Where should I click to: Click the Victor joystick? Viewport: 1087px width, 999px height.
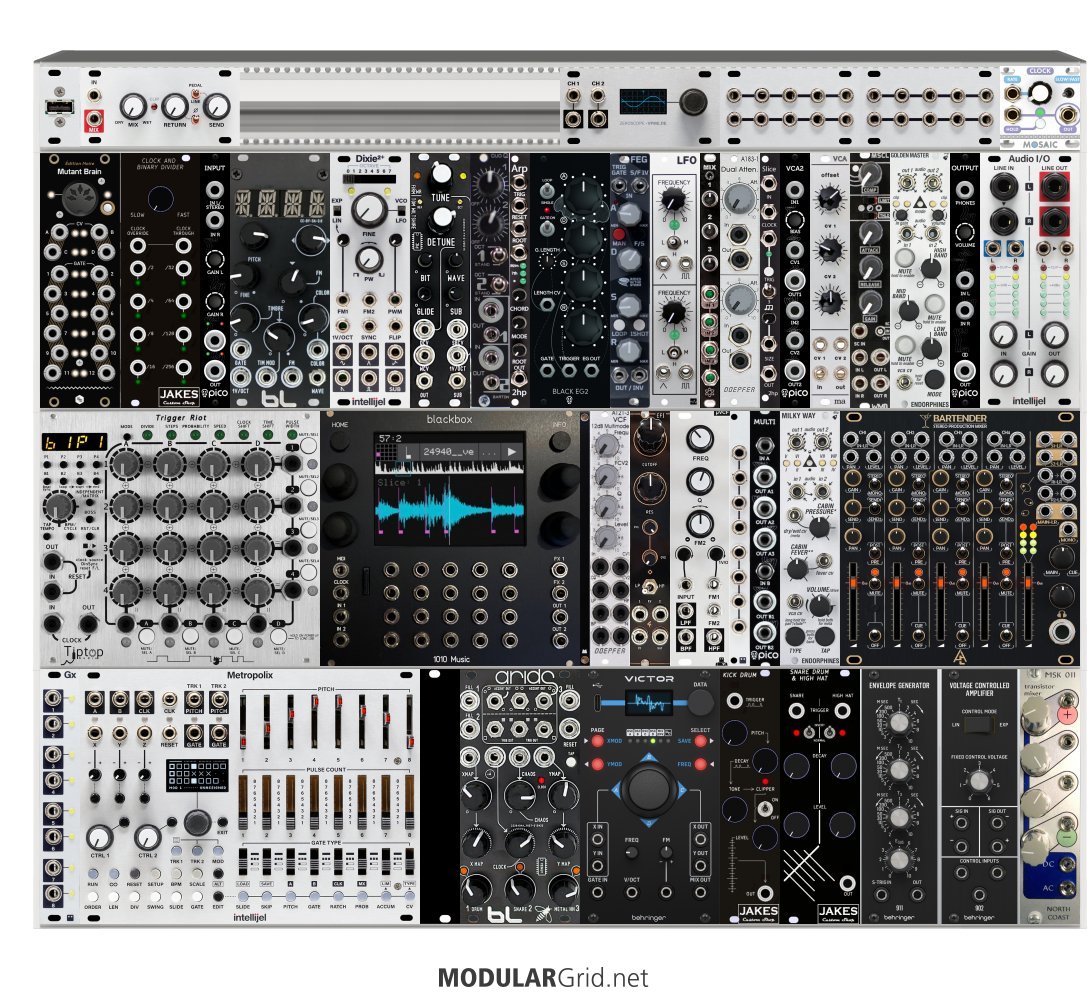click(648, 788)
